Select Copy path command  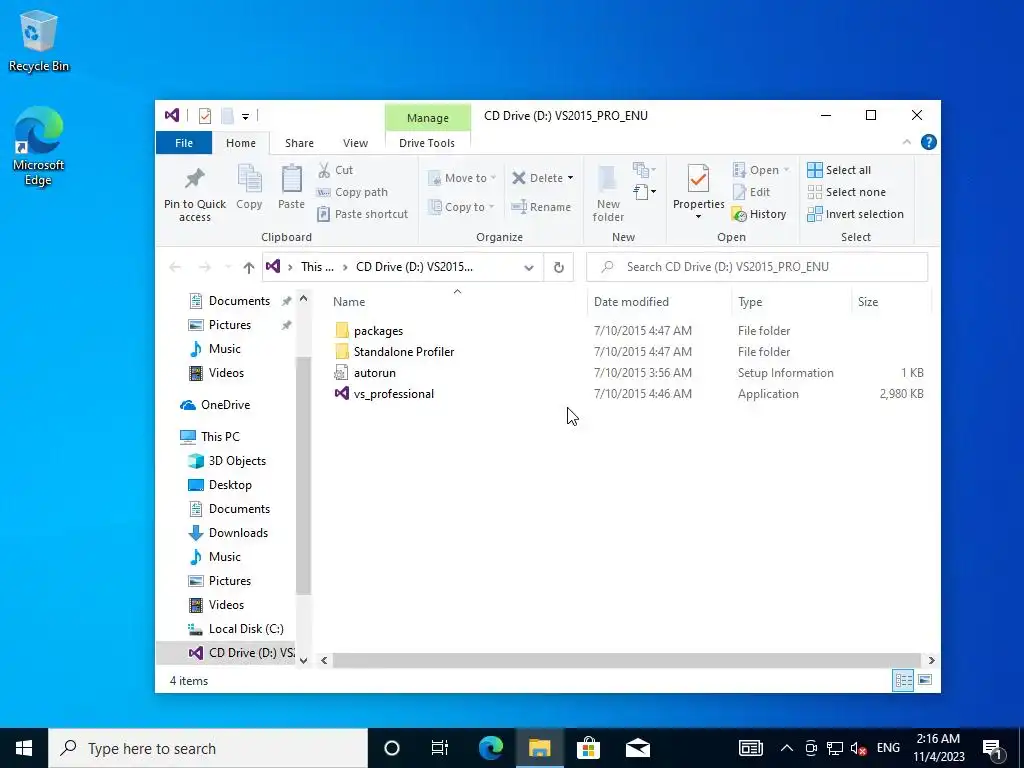pos(352,192)
